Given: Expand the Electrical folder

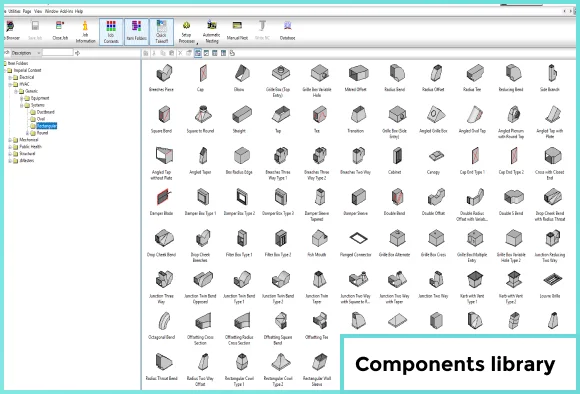Looking at the screenshot, I should click(x=10, y=77).
